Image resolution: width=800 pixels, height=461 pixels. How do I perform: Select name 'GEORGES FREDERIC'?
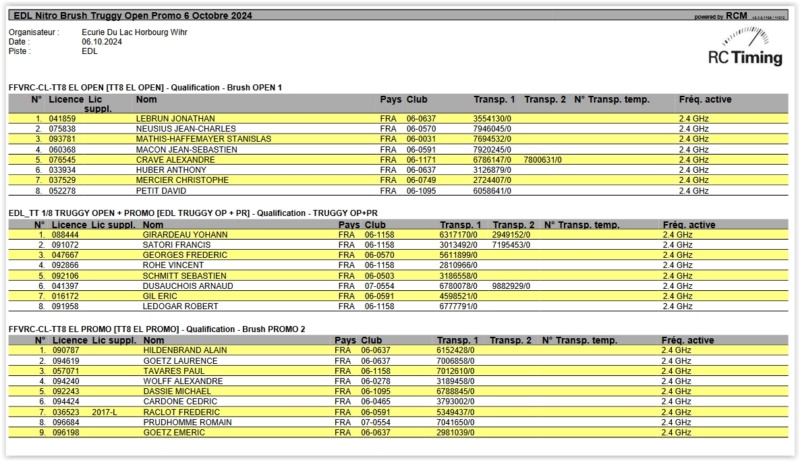tap(185, 255)
